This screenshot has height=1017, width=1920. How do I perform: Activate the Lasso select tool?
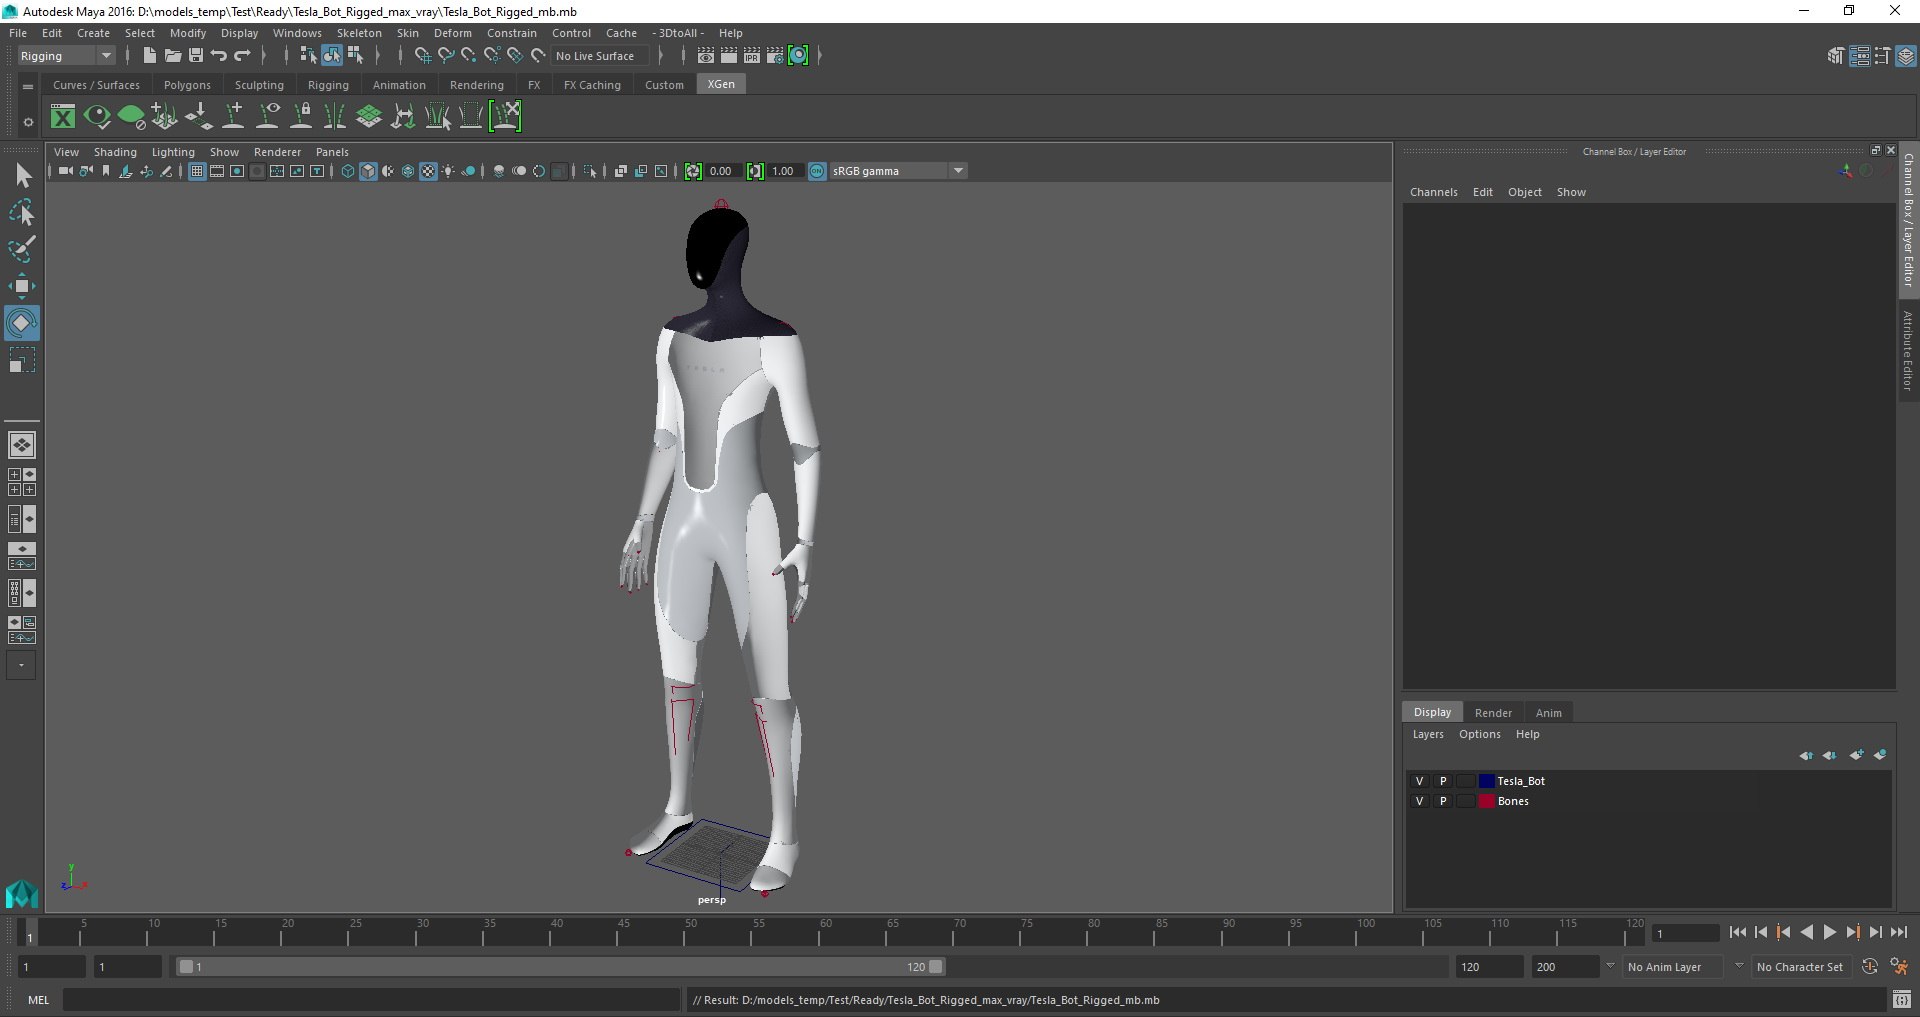pos(22,212)
